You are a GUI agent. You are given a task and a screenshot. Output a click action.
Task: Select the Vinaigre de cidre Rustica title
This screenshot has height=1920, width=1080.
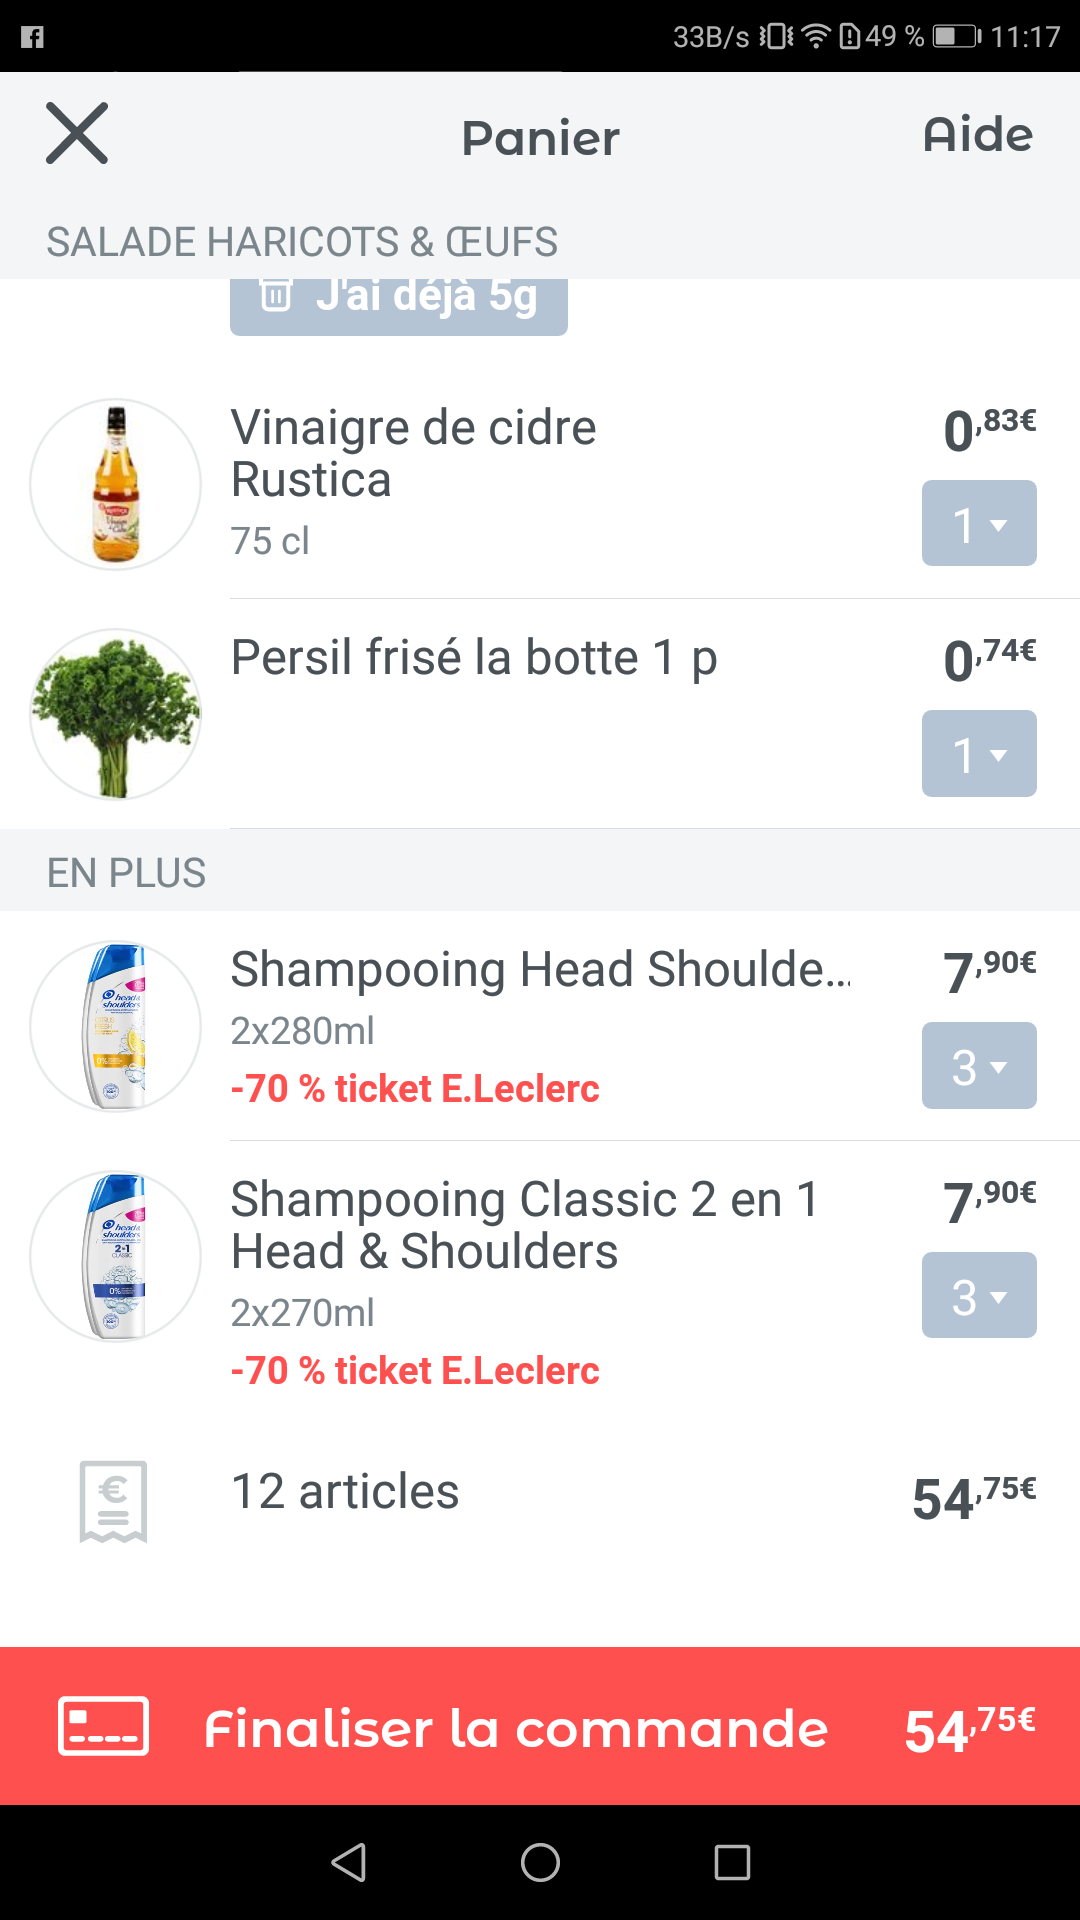click(413, 453)
